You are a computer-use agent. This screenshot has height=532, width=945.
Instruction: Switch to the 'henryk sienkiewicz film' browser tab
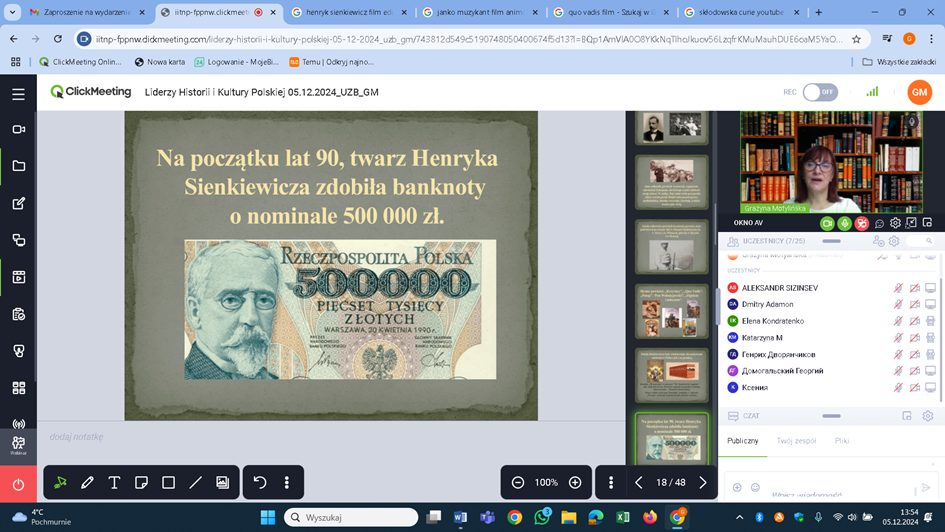click(350, 12)
